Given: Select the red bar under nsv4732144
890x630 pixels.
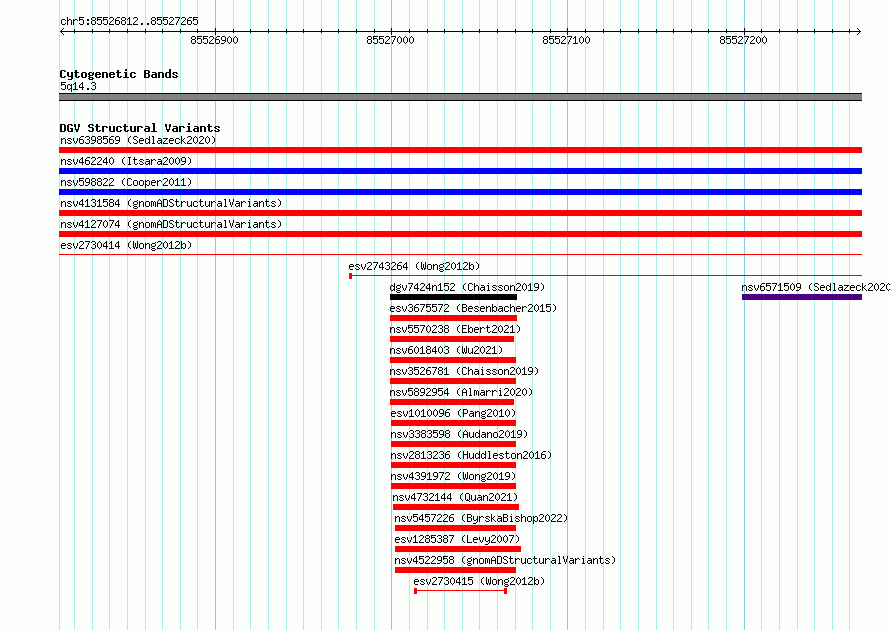Looking at the screenshot, I should coord(456,507).
